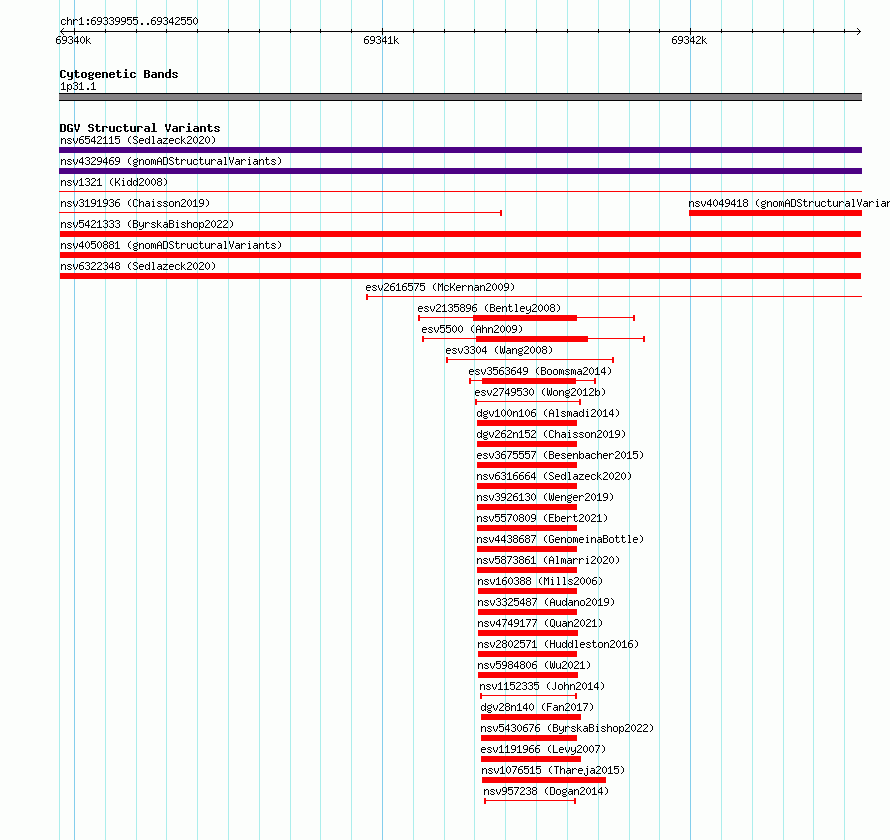Click the 1p31.1 band label
The image size is (890, 840).
78,86
